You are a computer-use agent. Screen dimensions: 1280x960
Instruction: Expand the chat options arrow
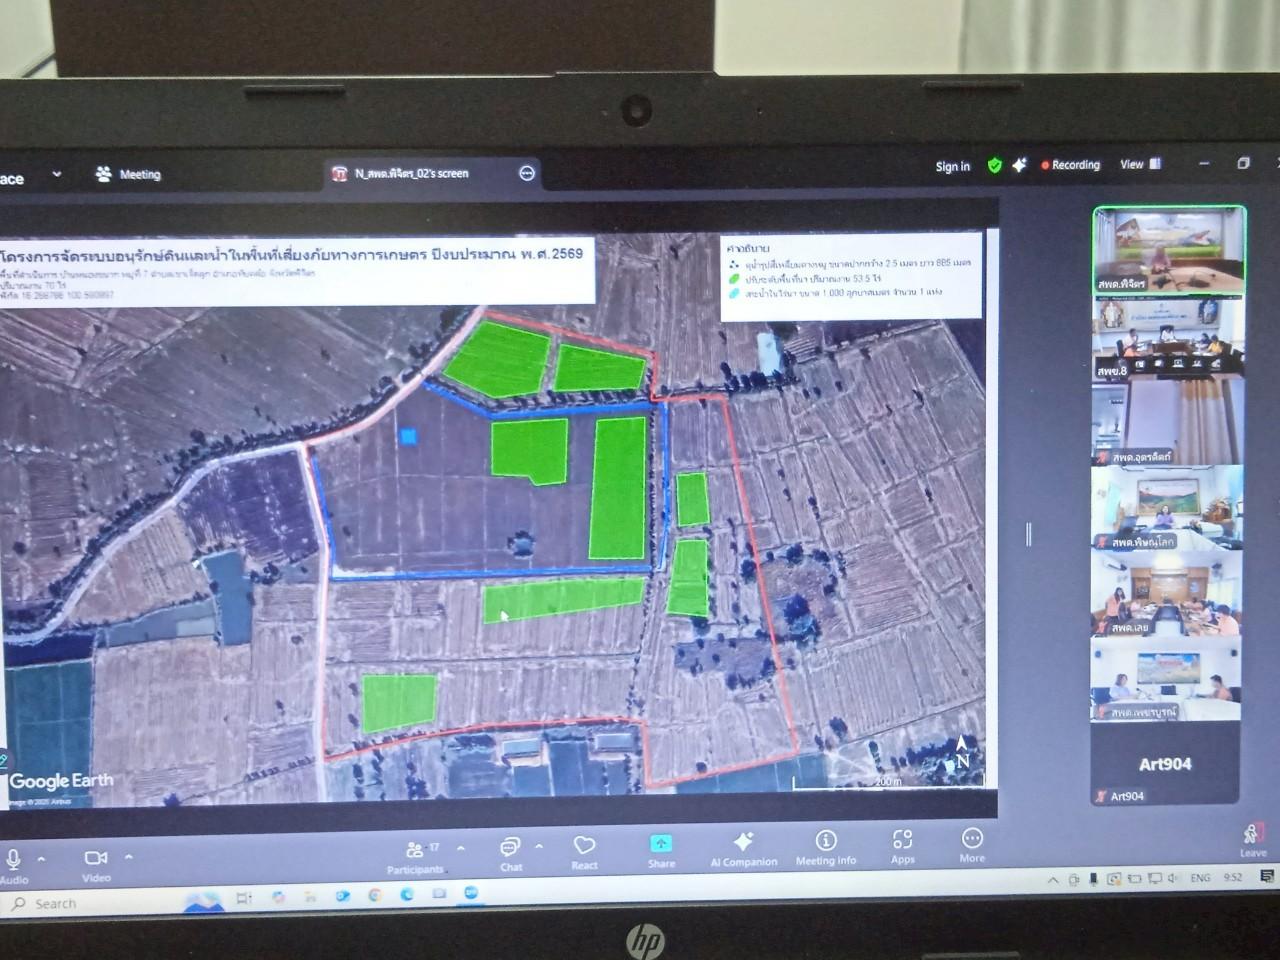coord(539,846)
